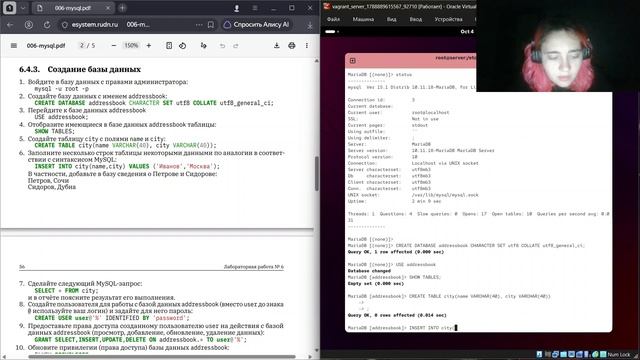Click the Database changed terminal output
Viewport: 640px width, 360px height.
(x=369, y=271)
